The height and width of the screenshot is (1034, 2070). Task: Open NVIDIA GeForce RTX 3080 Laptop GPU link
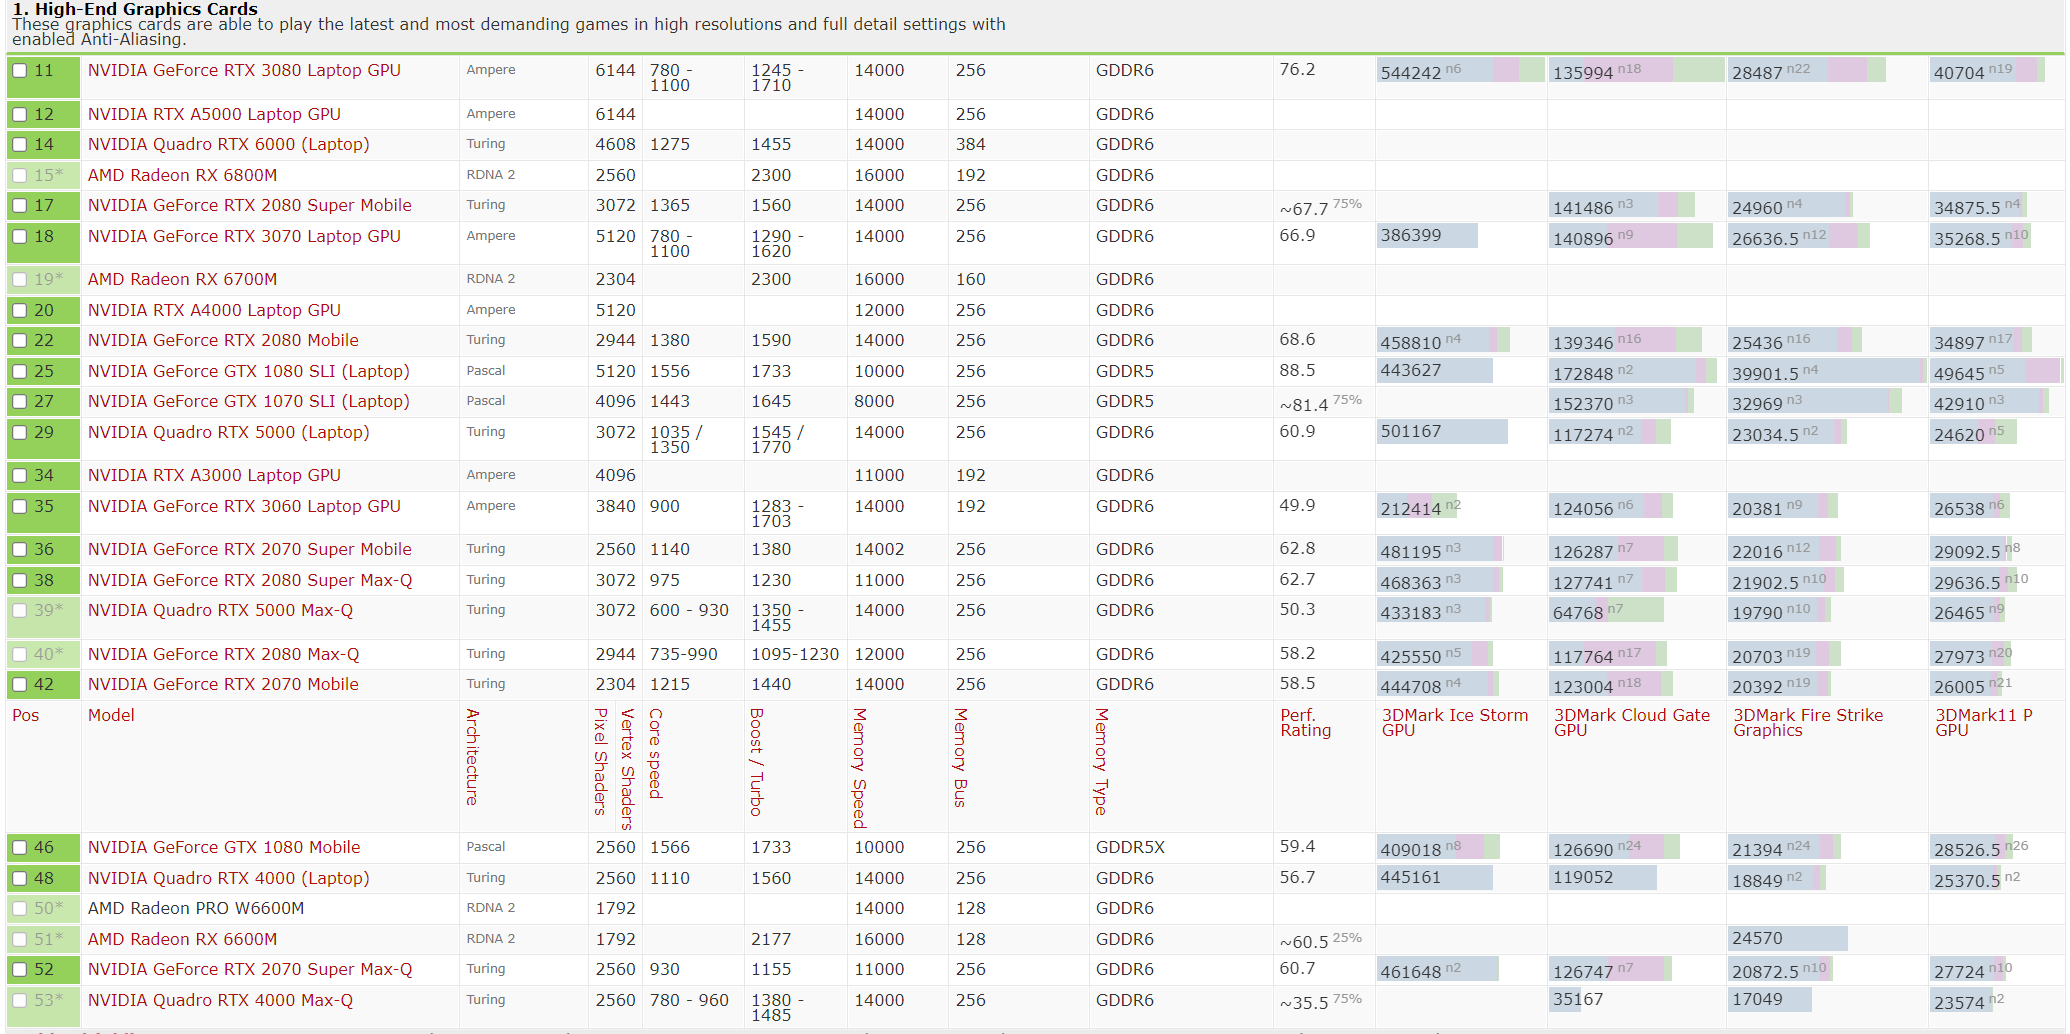pyautogui.click(x=244, y=70)
